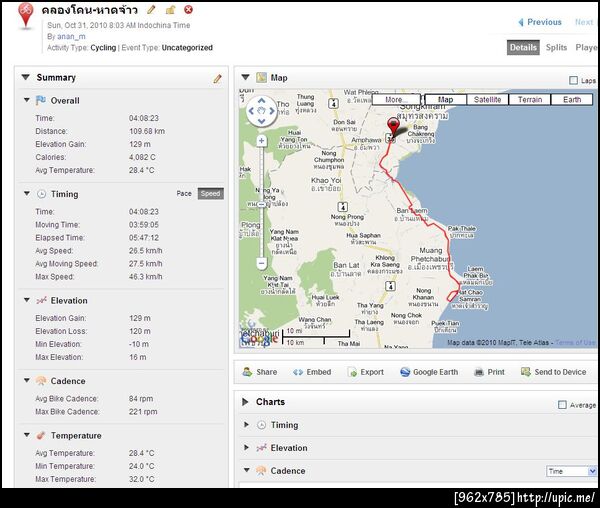Screen dimensions: 600x508
Task: Click the Uncategorized event type value
Action: tap(187, 48)
